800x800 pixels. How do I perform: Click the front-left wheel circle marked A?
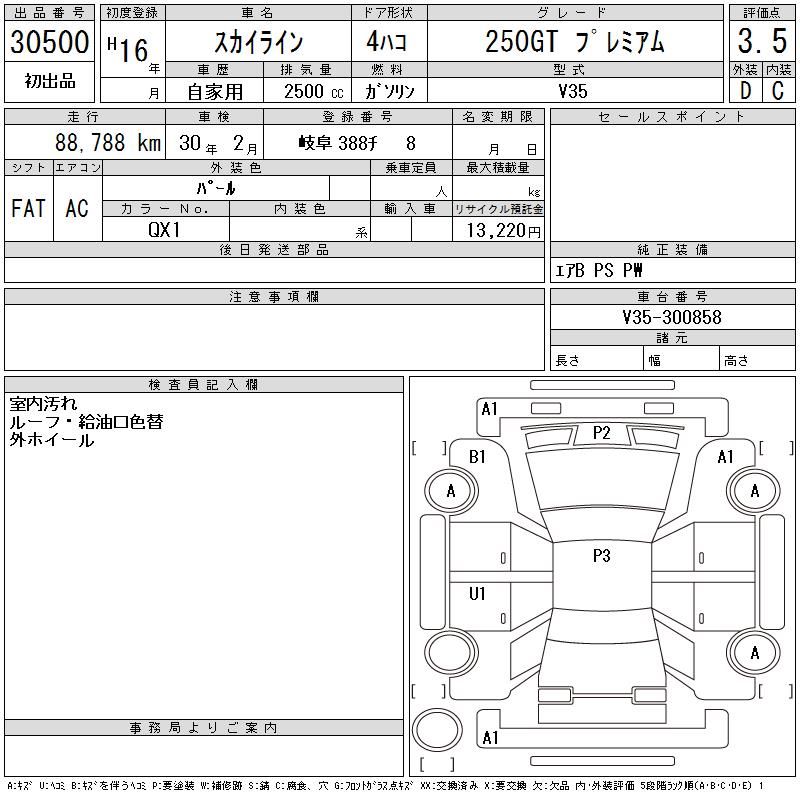pyautogui.click(x=450, y=491)
